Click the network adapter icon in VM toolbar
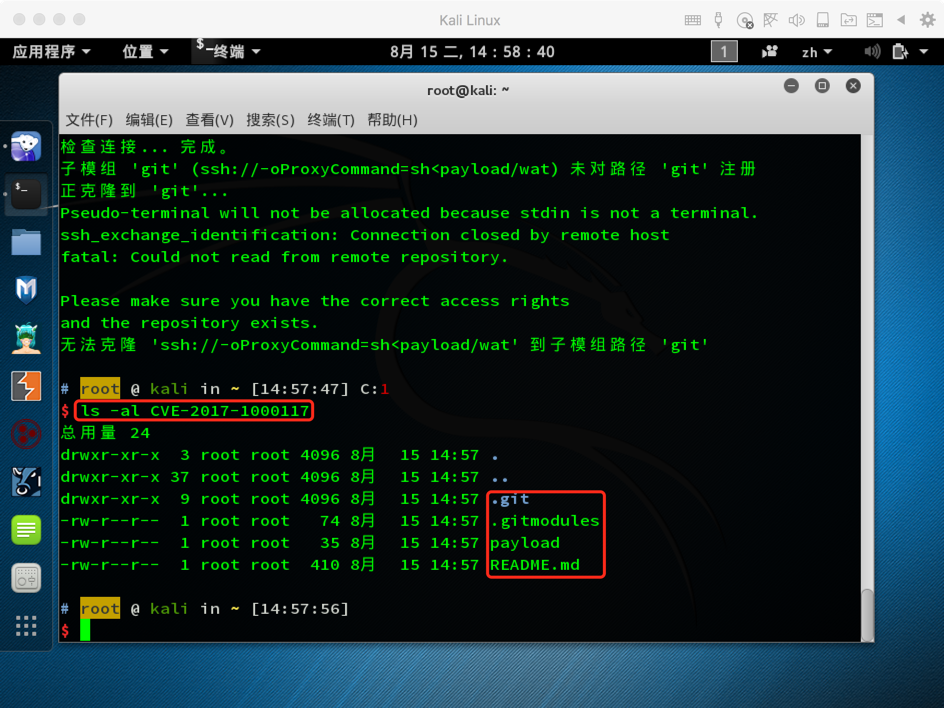The width and height of the screenshot is (944, 708). [x=770, y=20]
